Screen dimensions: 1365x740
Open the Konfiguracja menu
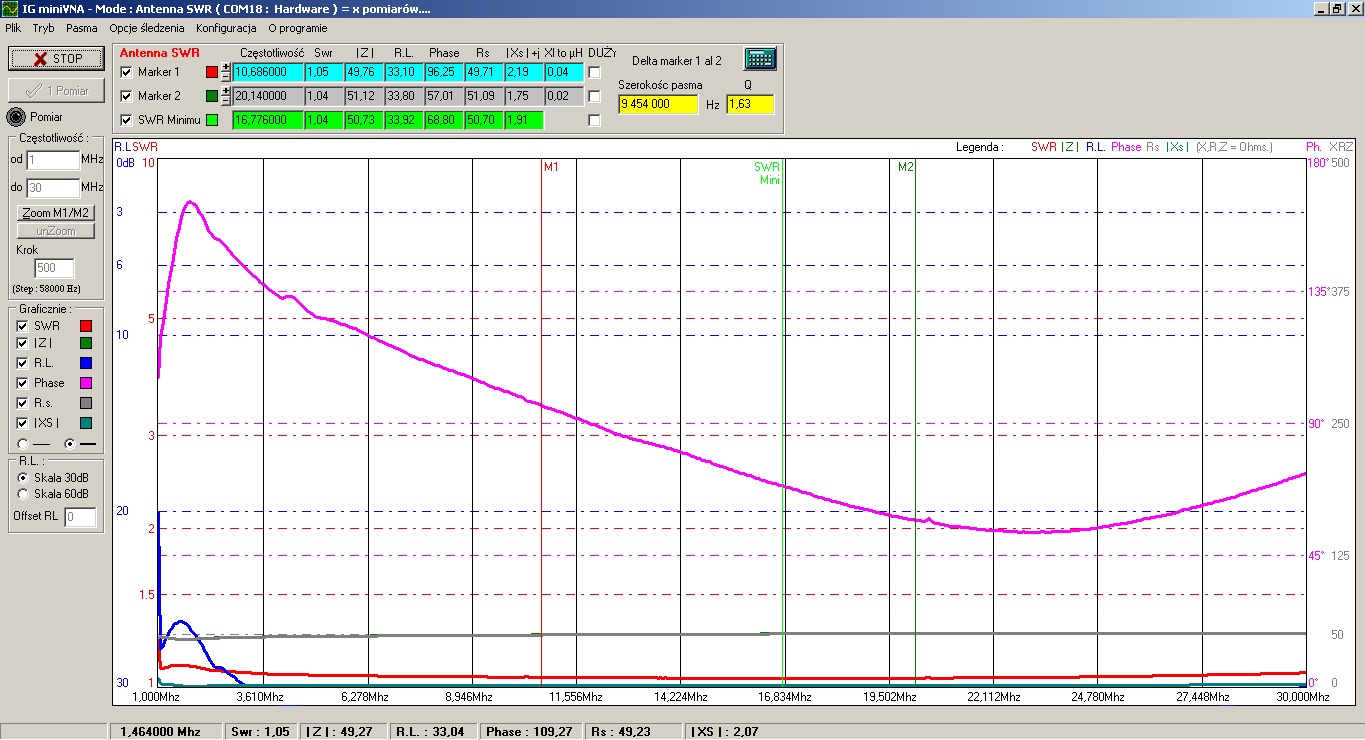pos(226,28)
